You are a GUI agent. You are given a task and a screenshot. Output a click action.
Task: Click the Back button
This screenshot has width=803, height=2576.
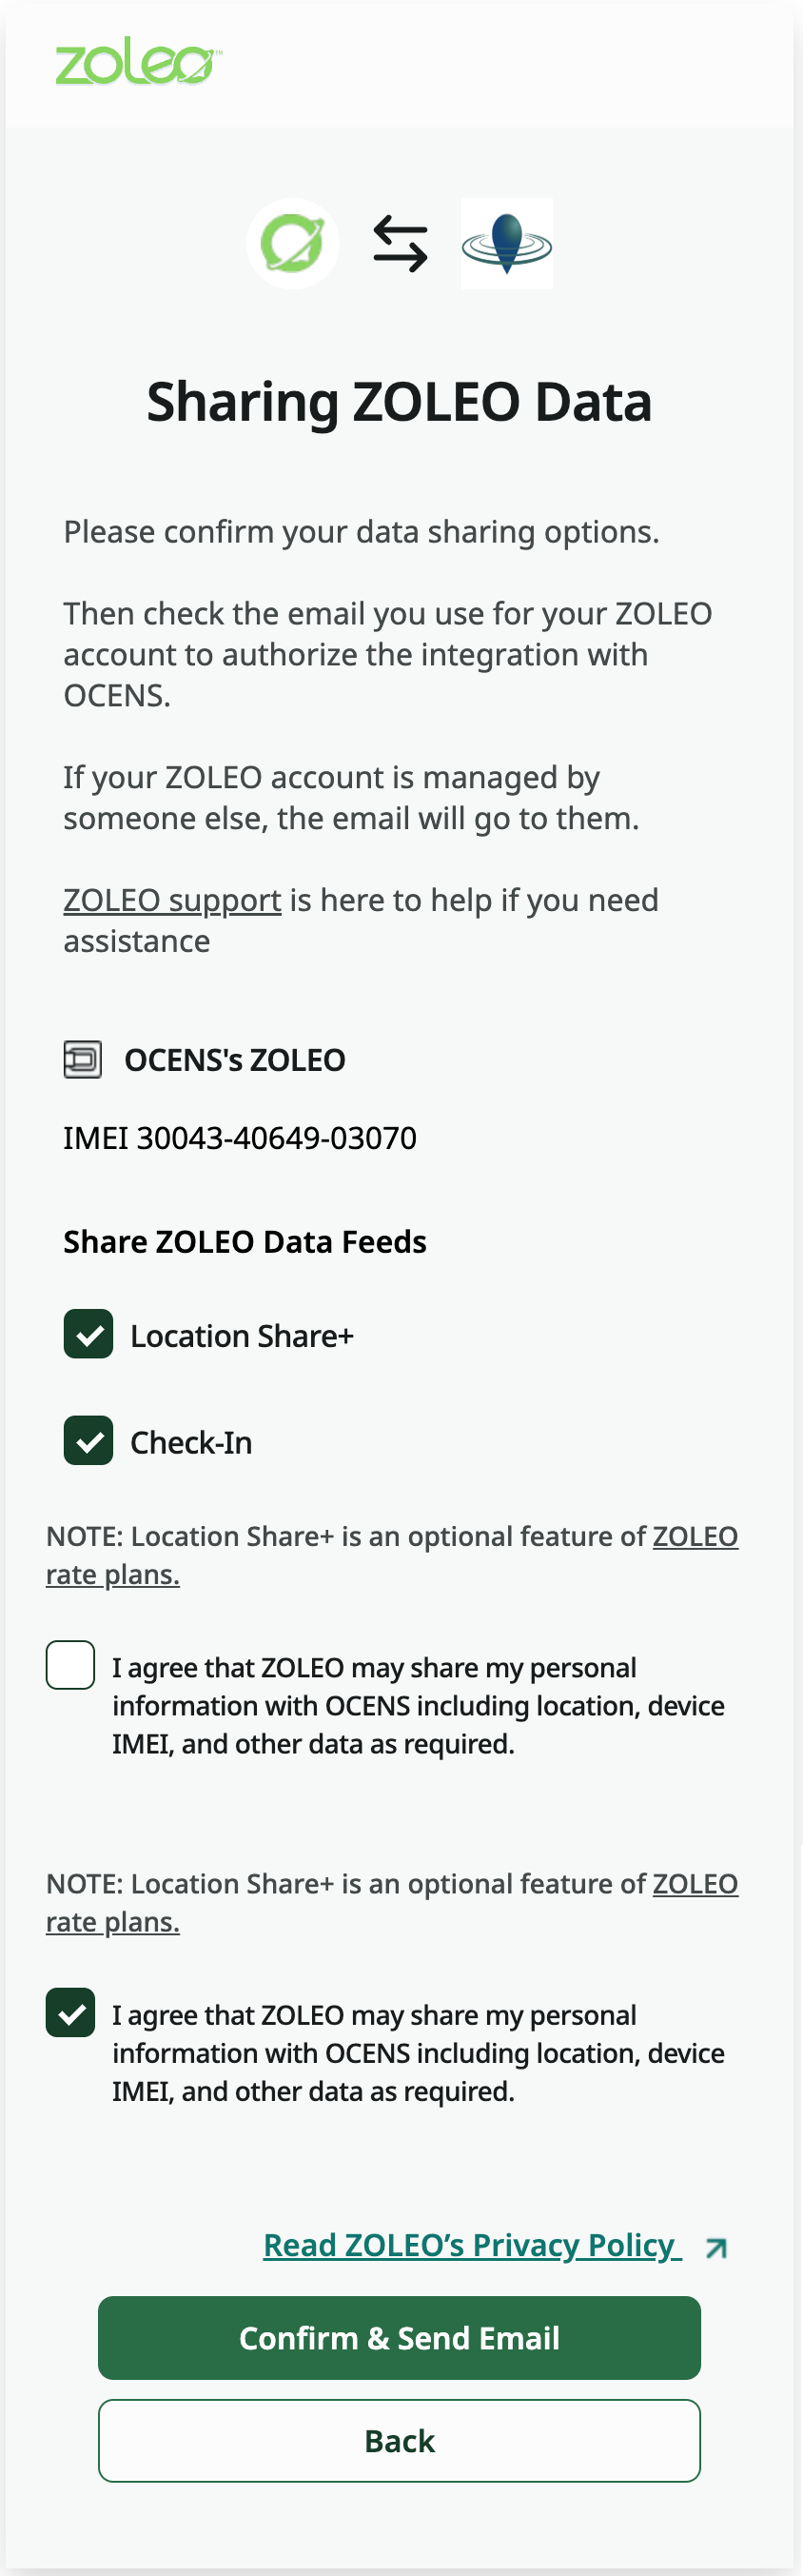tap(399, 2441)
